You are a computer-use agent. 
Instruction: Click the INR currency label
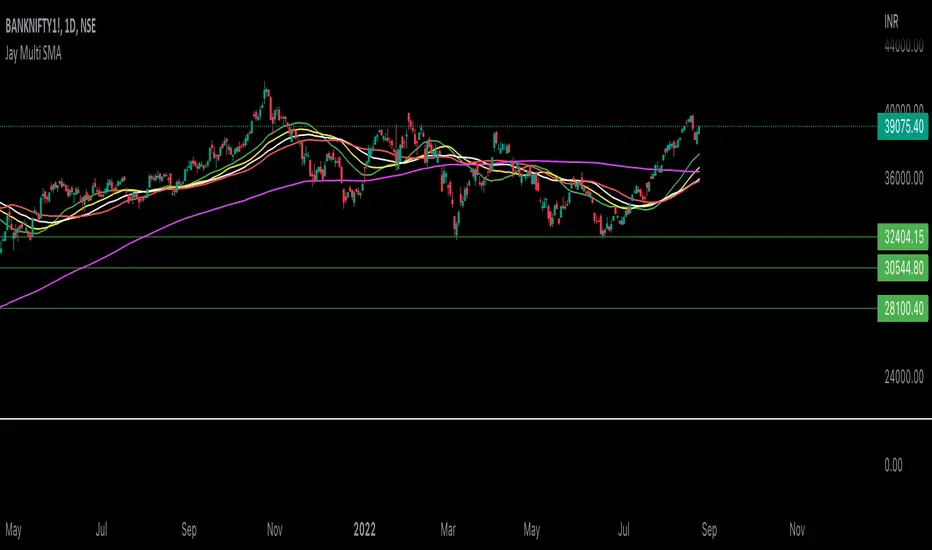pos(891,22)
